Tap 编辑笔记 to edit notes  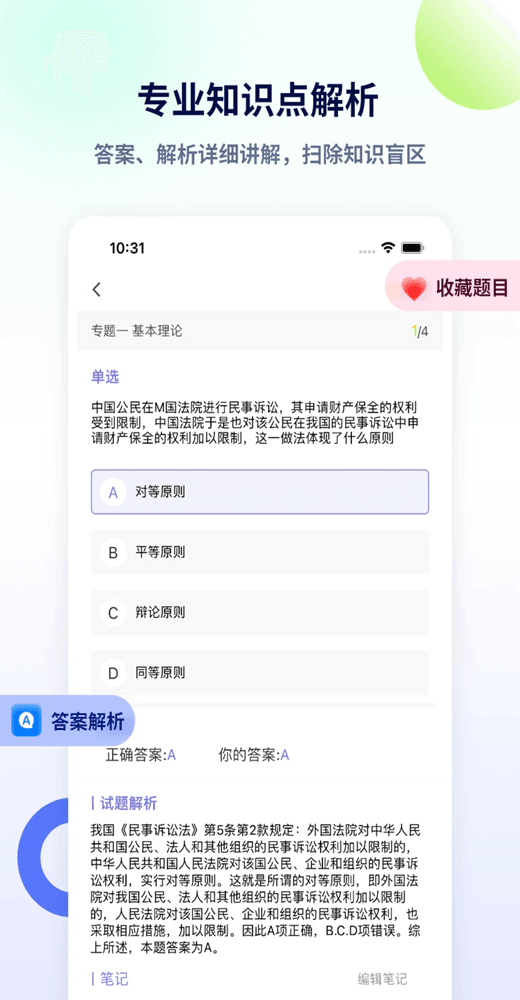click(382, 979)
